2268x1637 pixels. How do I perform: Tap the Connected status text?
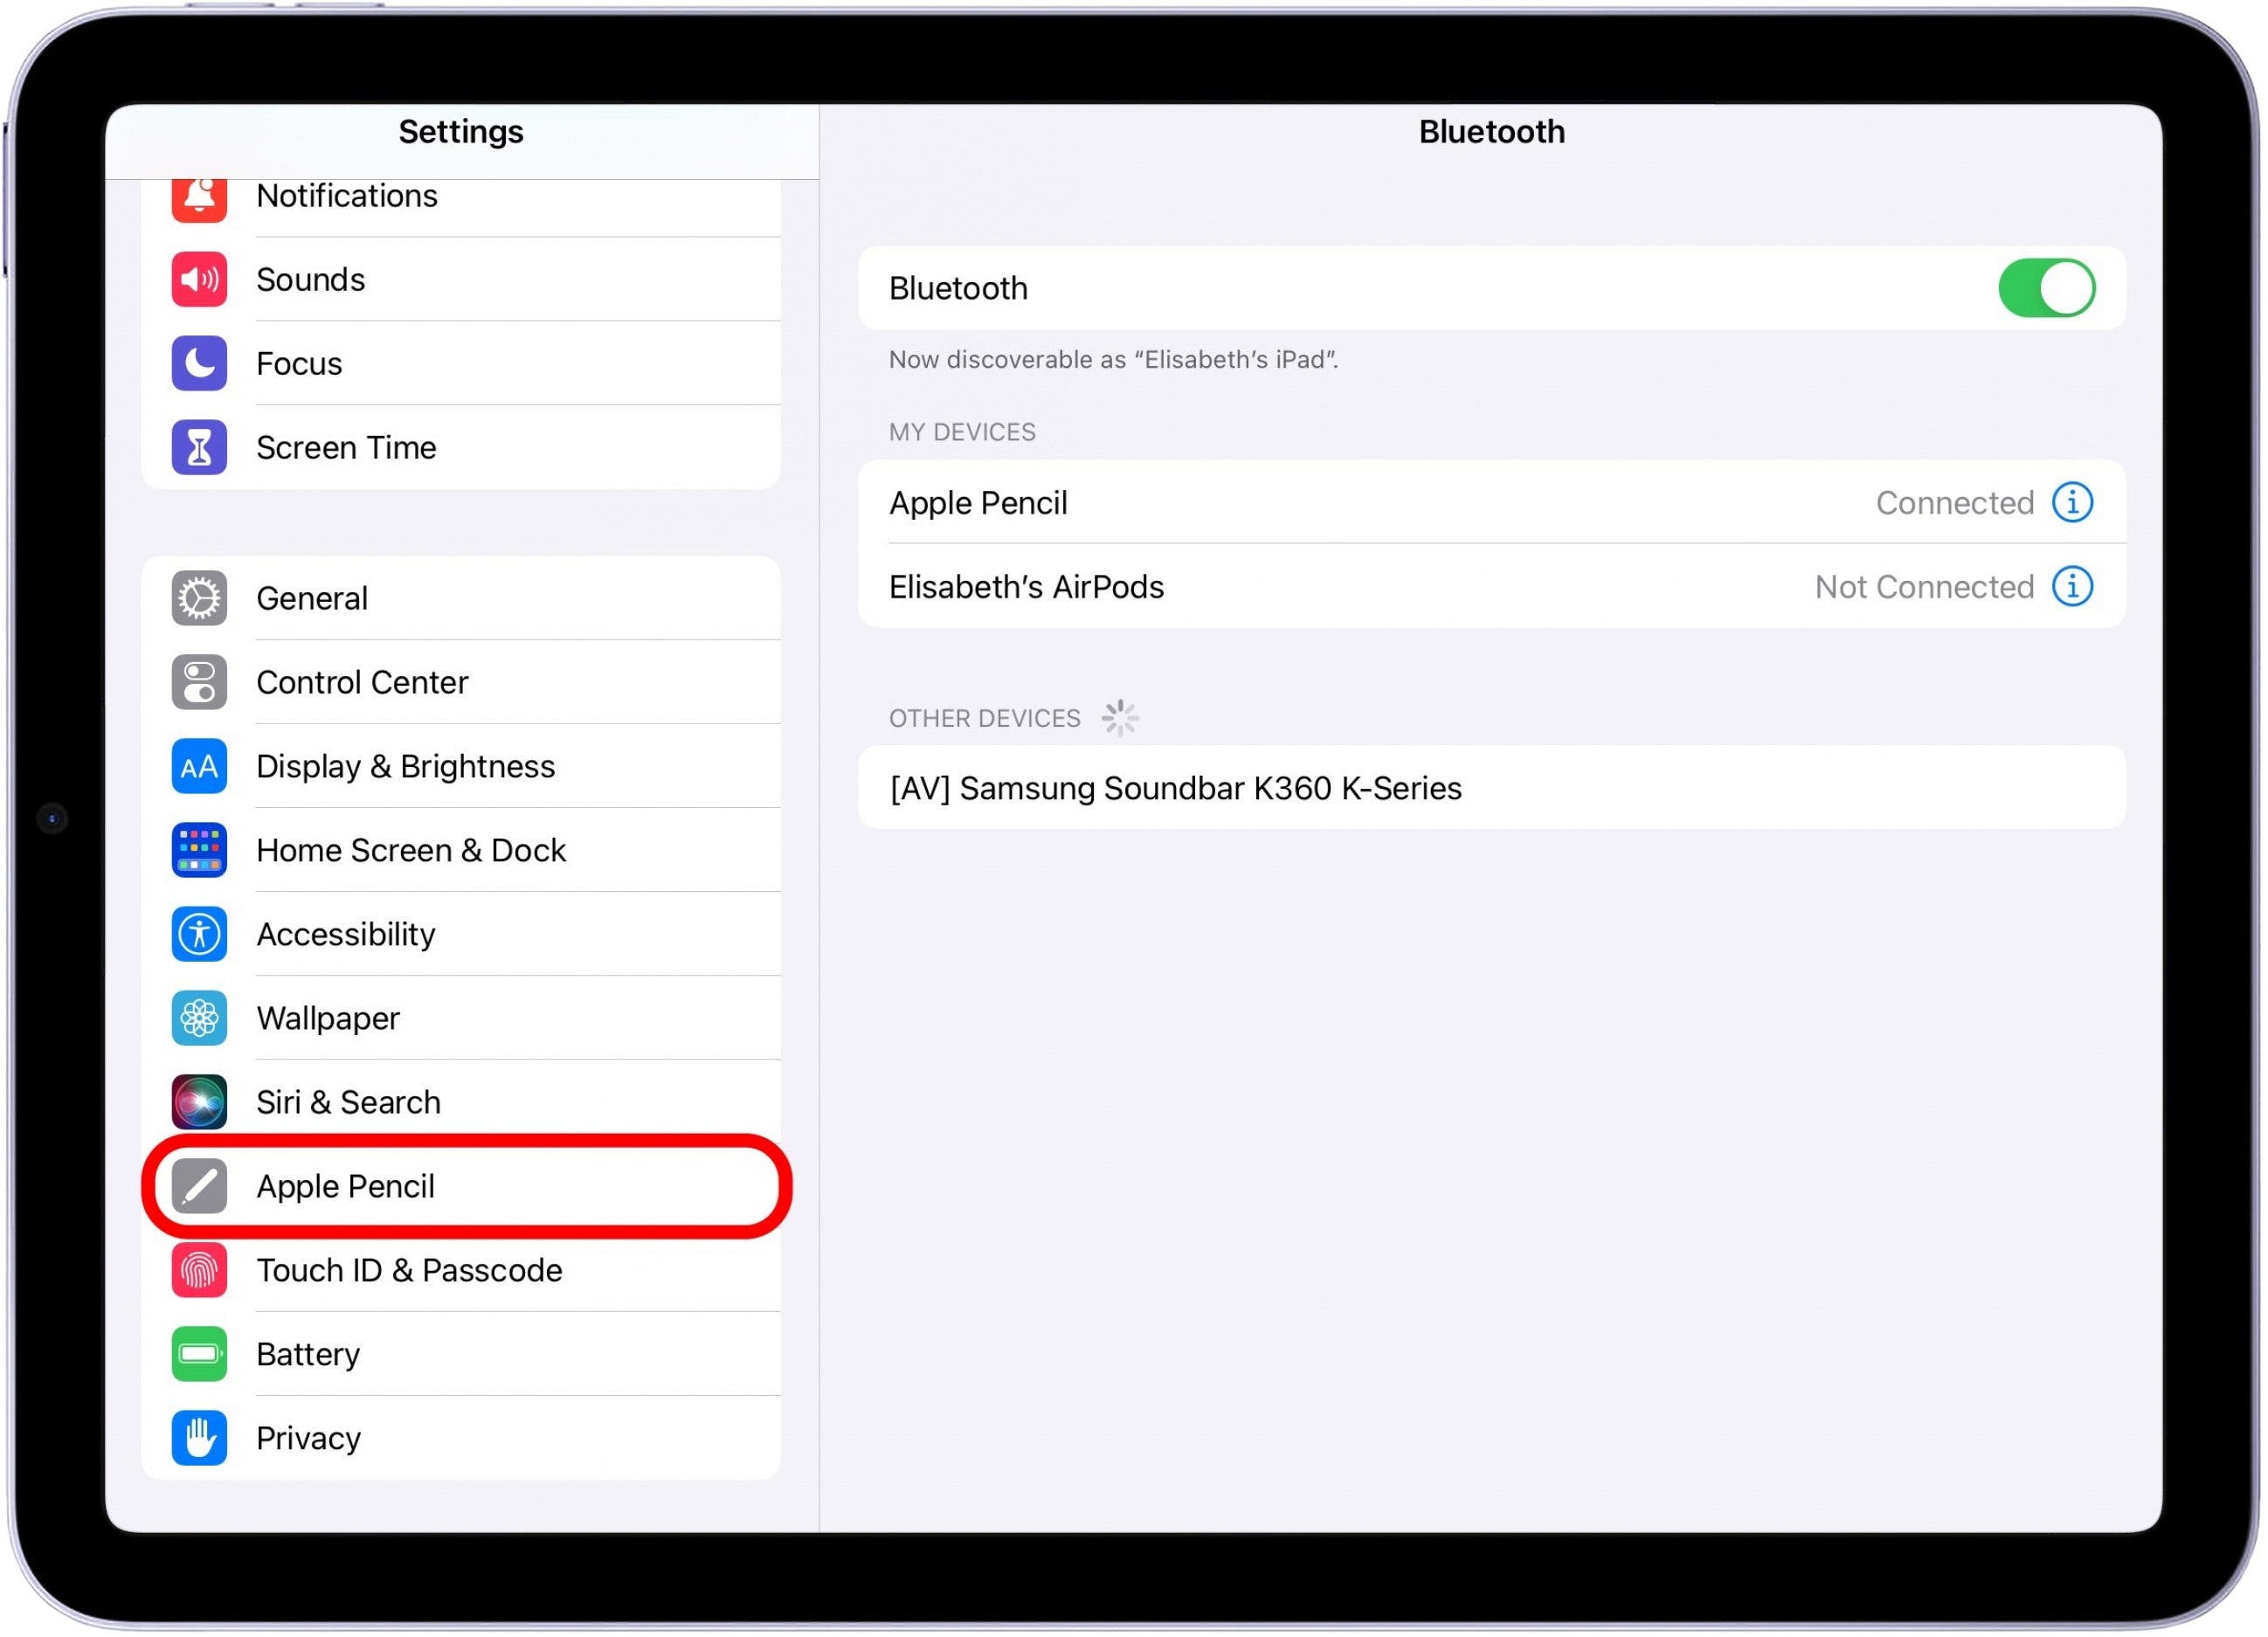[1954, 502]
